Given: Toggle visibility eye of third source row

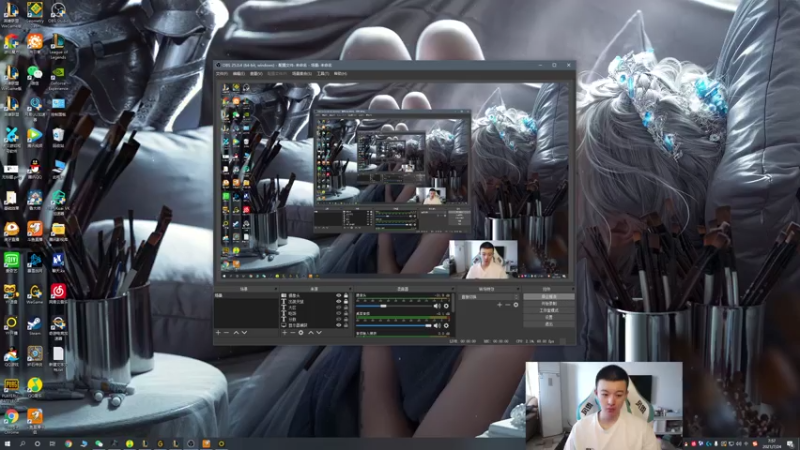Looking at the screenshot, I should point(338,308).
